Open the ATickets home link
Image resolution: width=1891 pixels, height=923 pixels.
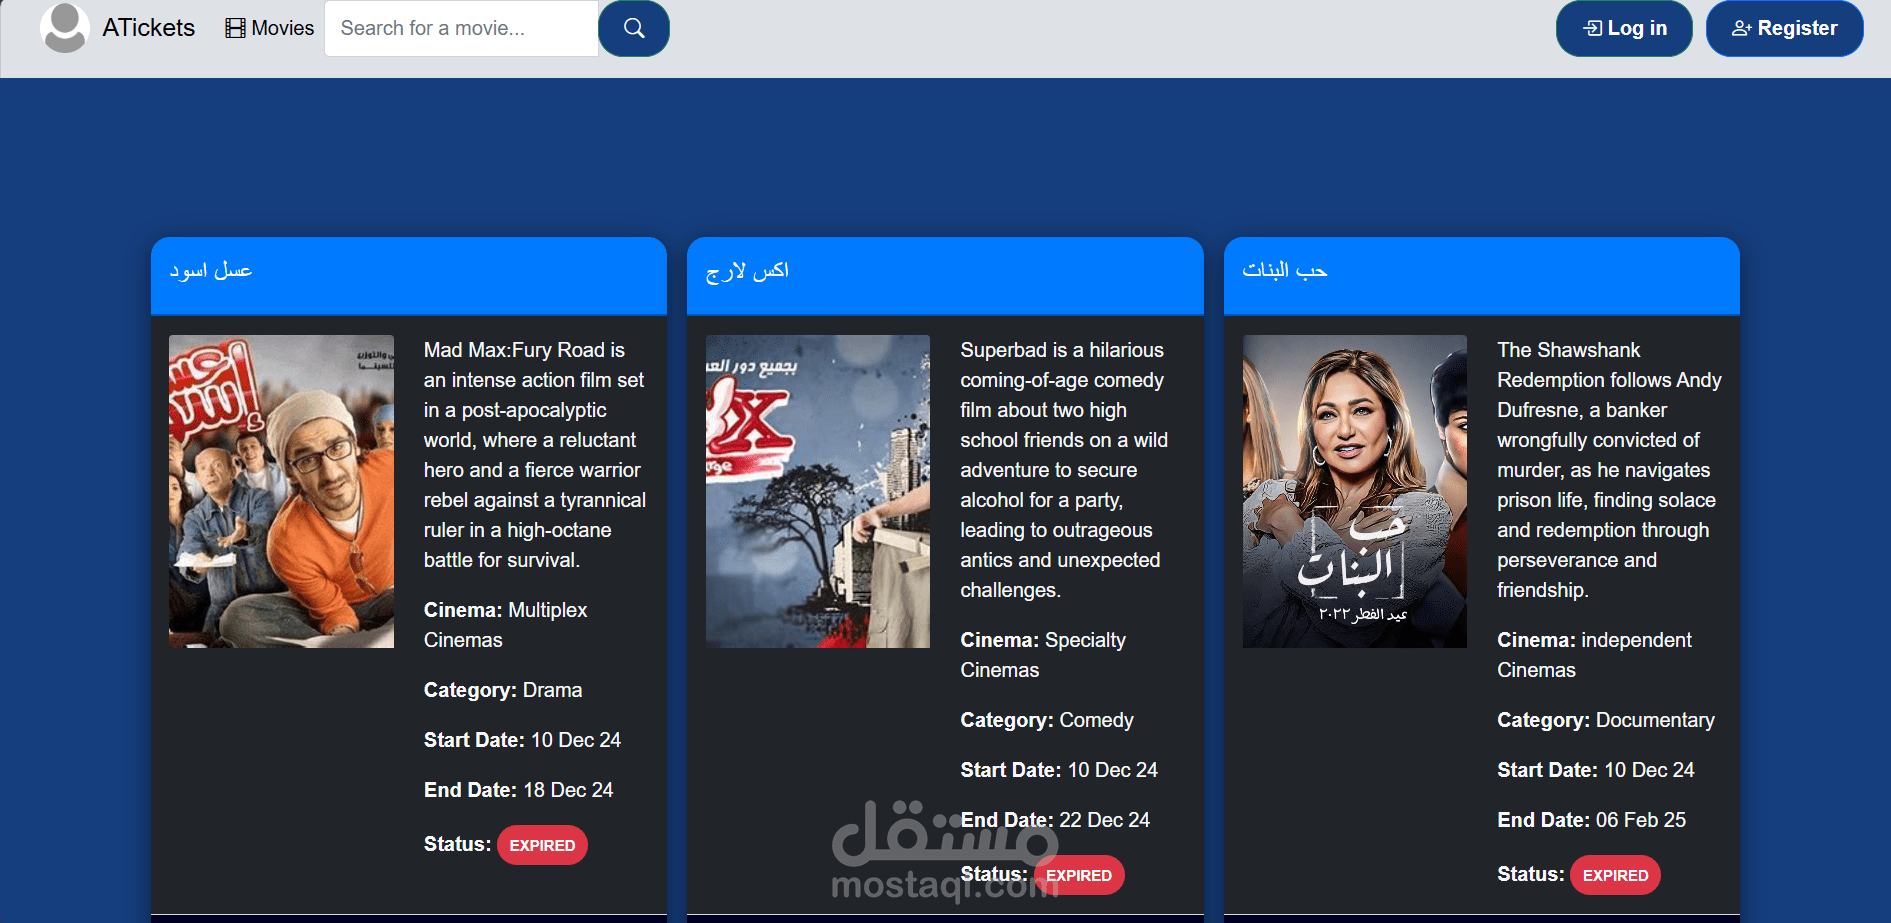(x=148, y=28)
